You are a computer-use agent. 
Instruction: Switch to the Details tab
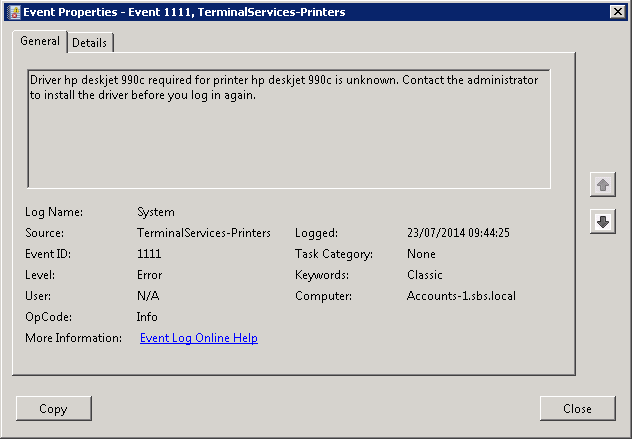tap(90, 43)
